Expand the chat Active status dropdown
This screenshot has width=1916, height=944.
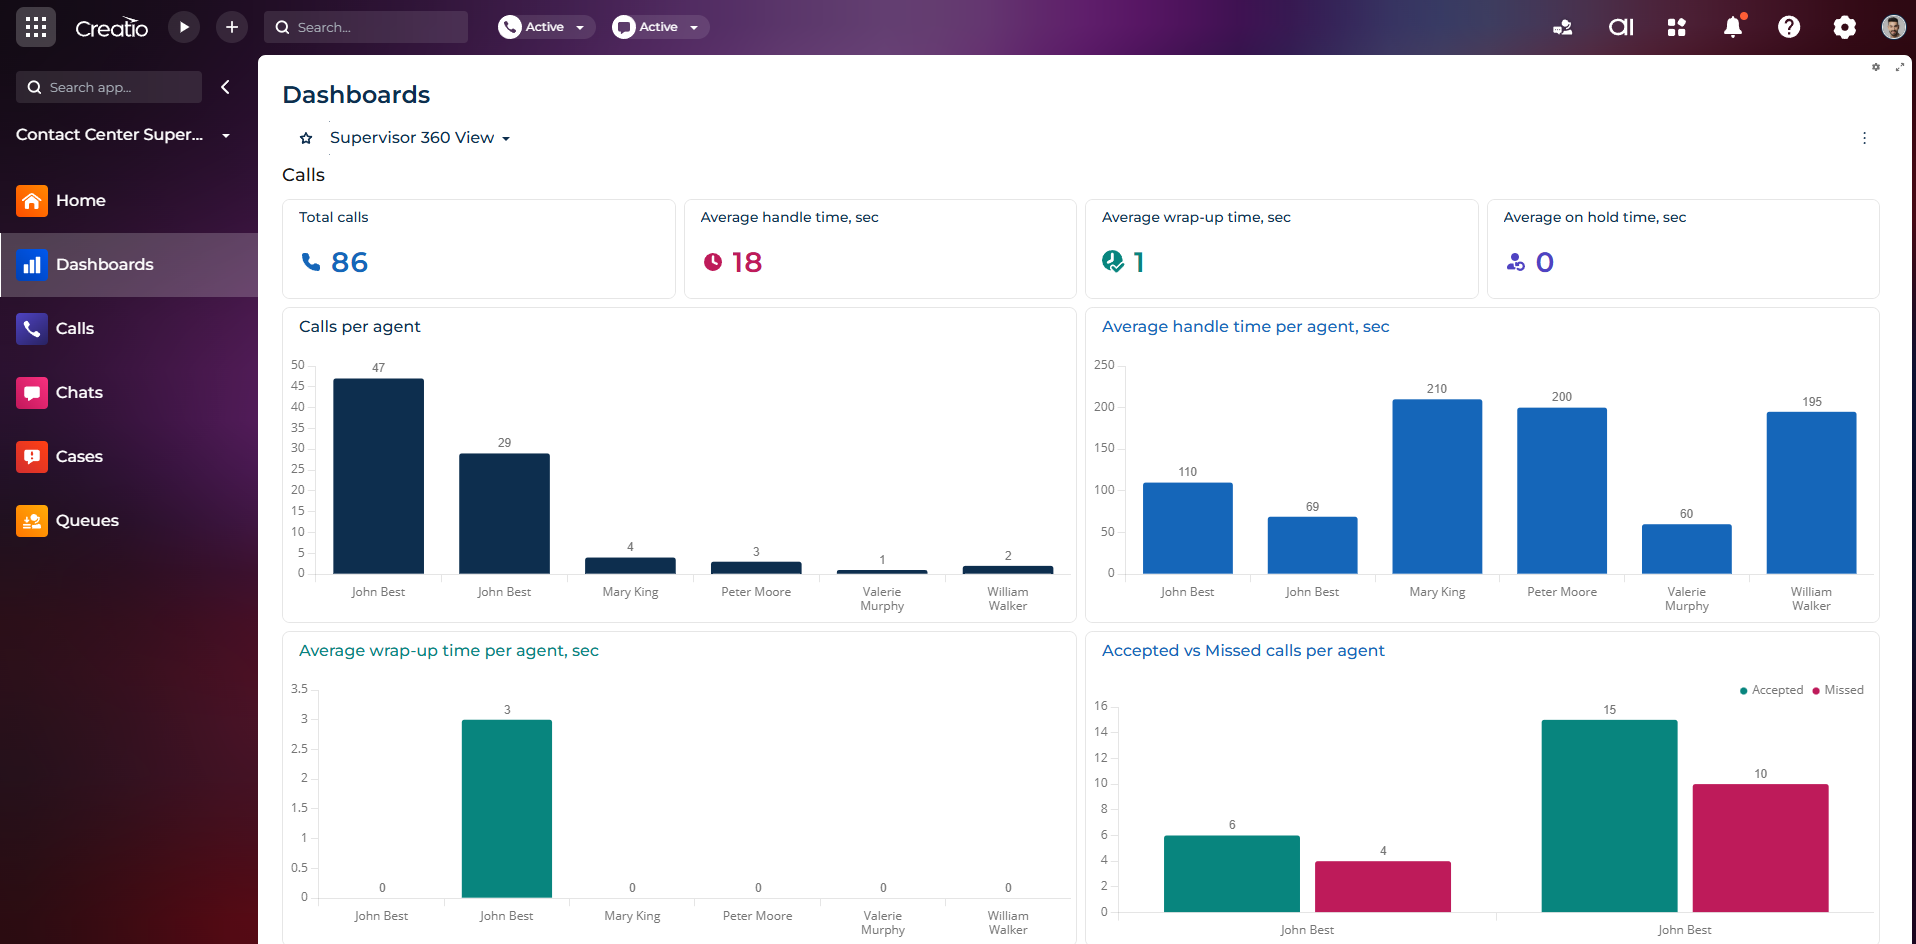pos(660,27)
